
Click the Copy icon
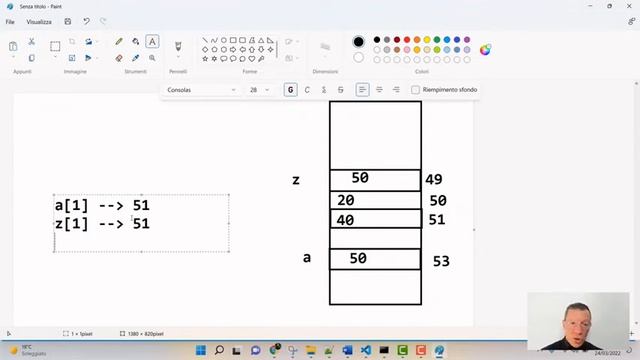point(31,58)
